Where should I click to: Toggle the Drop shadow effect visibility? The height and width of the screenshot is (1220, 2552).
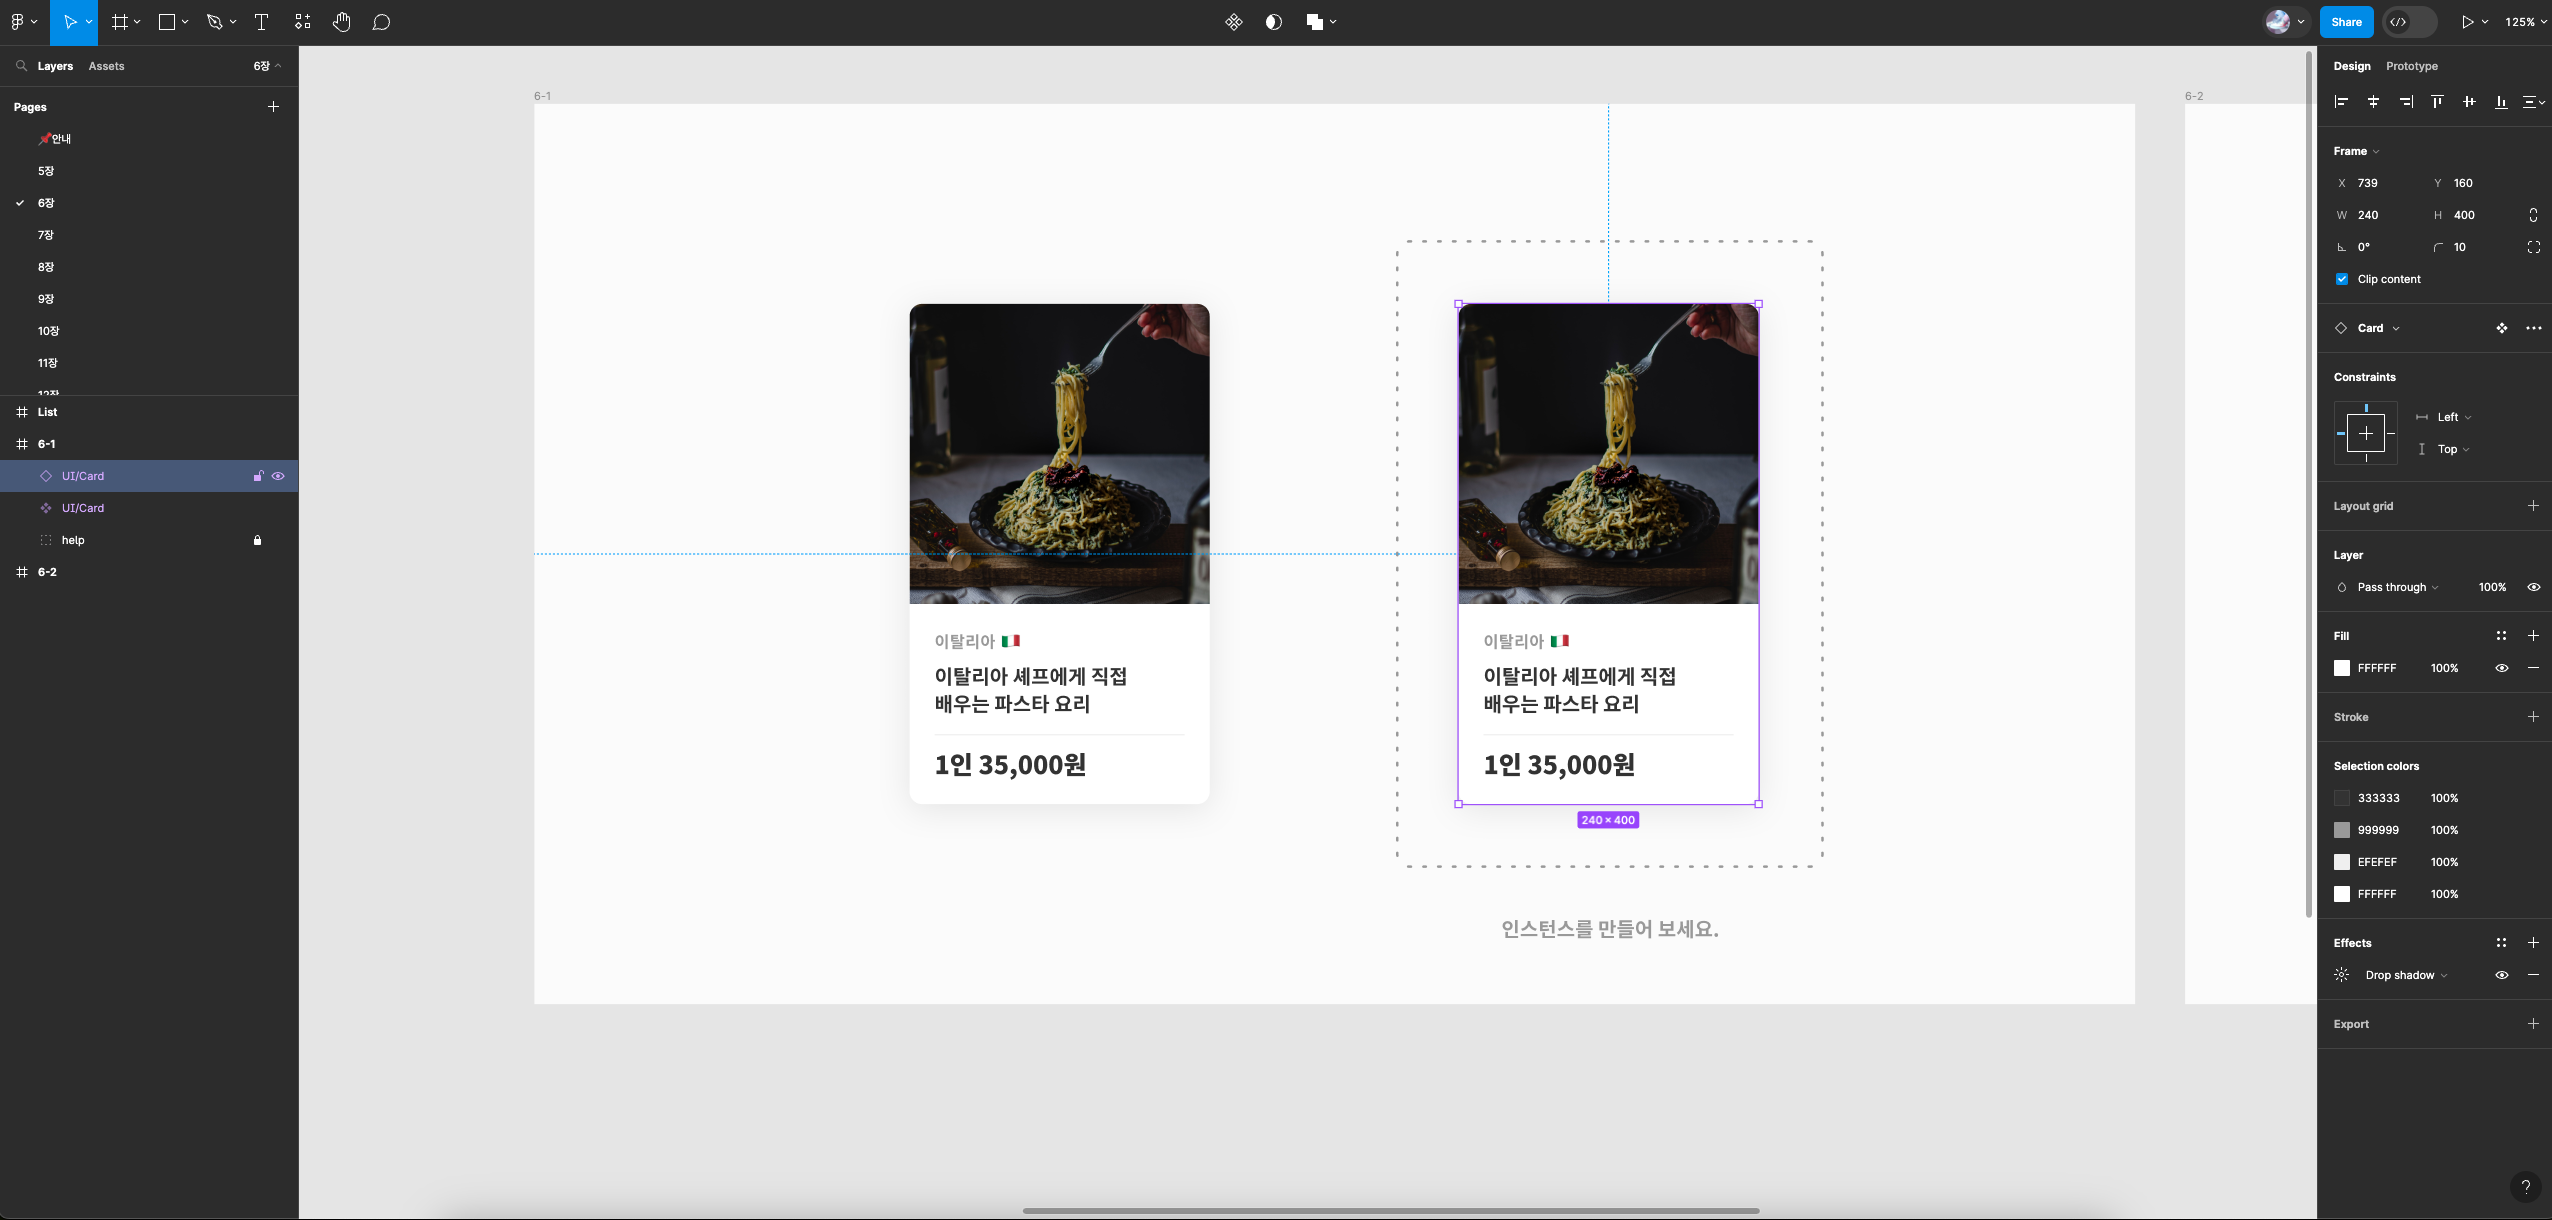point(2501,975)
